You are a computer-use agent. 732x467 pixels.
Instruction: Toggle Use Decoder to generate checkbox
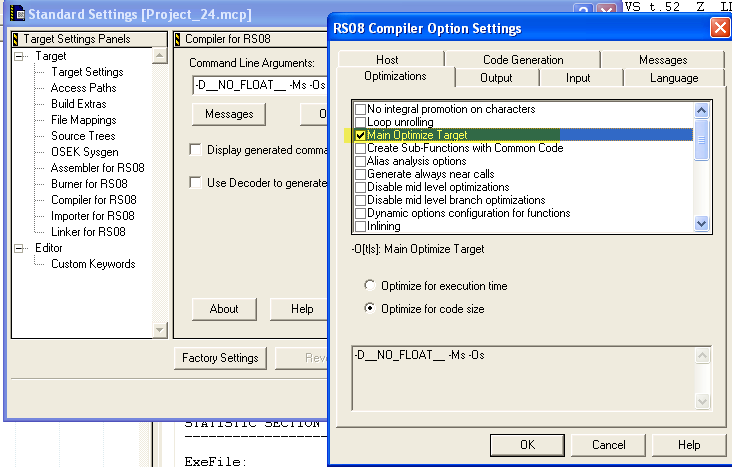195,182
